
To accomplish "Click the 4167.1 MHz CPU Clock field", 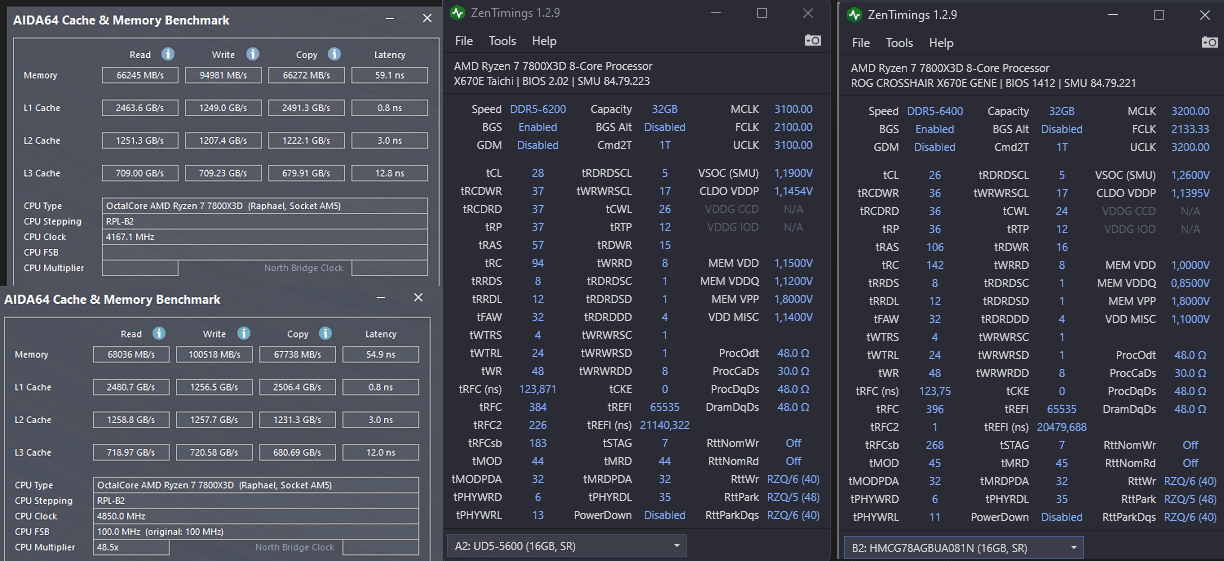I will click(x=265, y=237).
